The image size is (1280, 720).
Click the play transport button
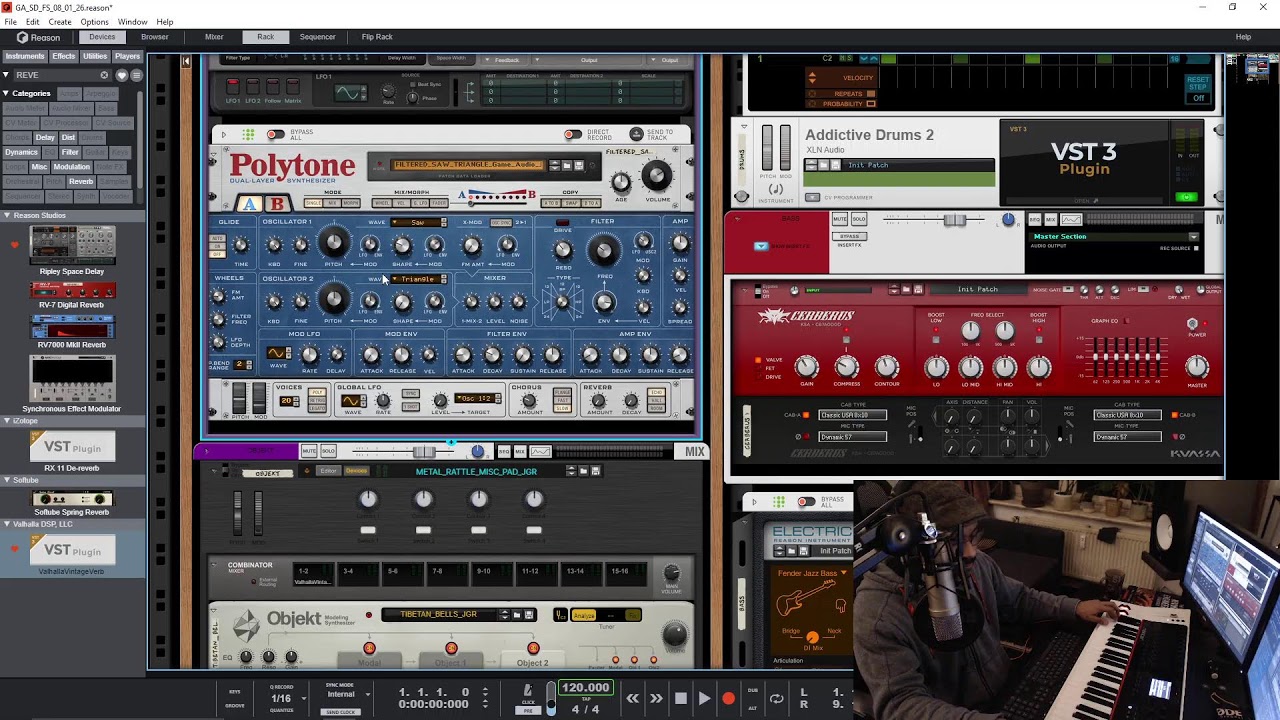pos(704,699)
